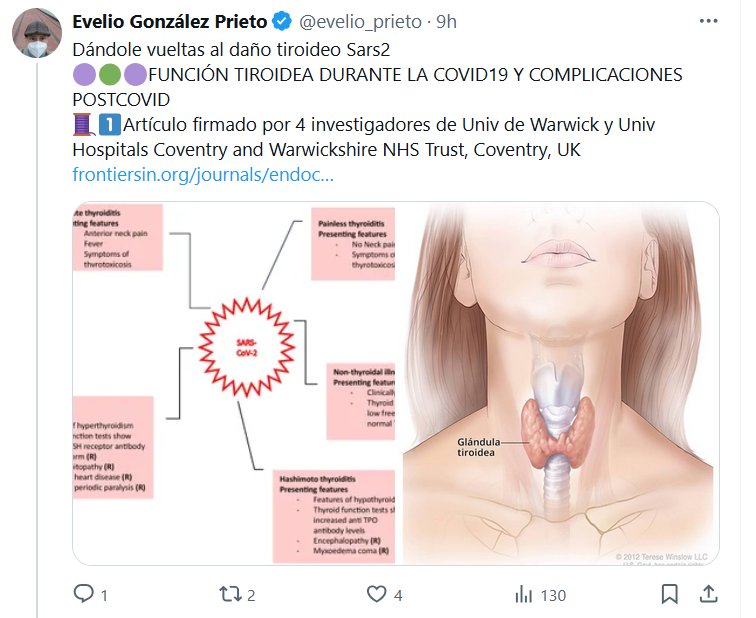This screenshot has height=618, width=756.
Task: Open the reply comment icon
Action: tap(83, 593)
